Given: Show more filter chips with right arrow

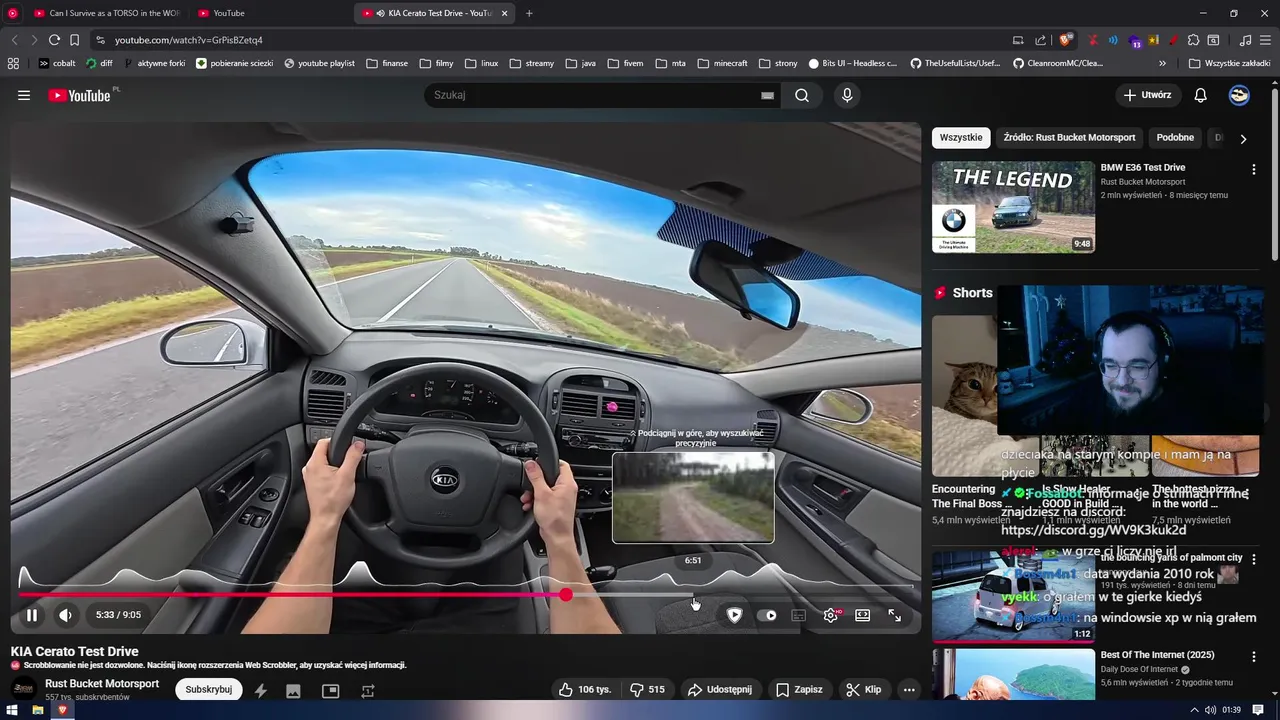Looking at the screenshot, I should click(x=1243, y=139).
